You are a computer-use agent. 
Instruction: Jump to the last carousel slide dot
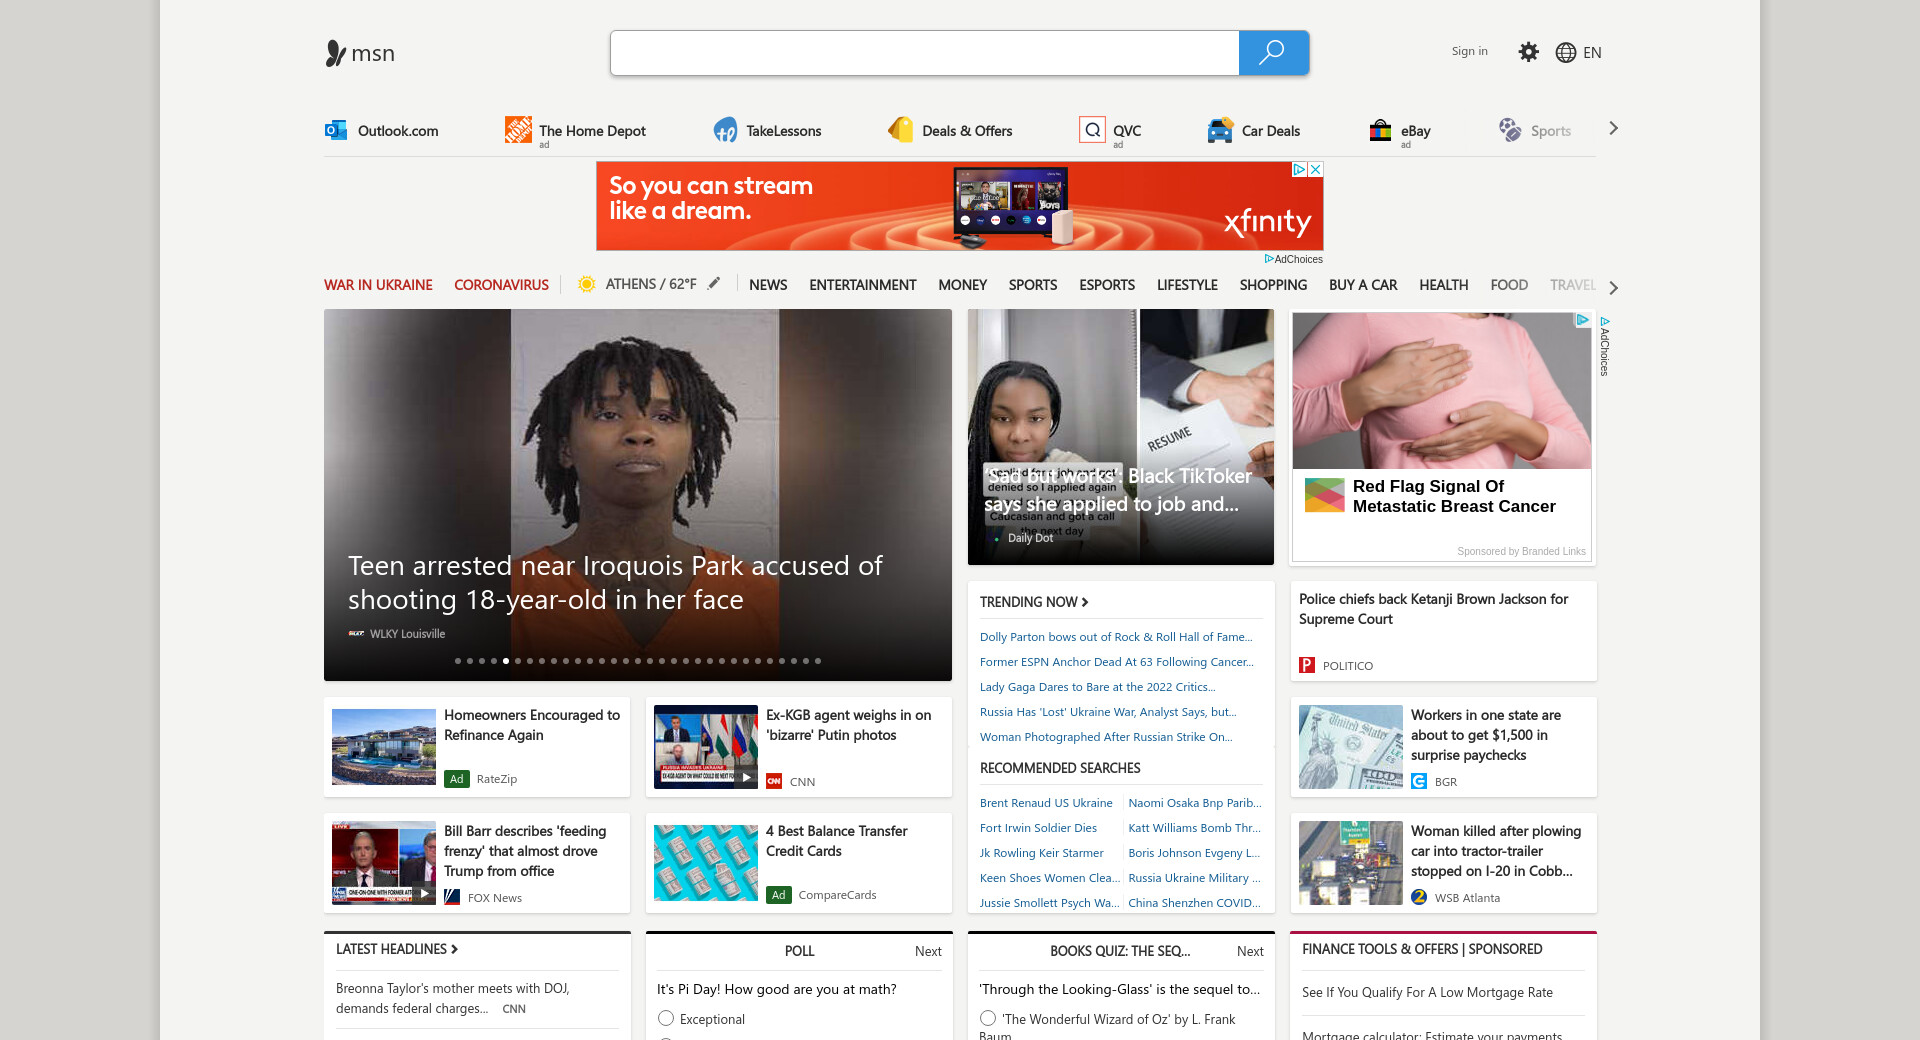818,661
